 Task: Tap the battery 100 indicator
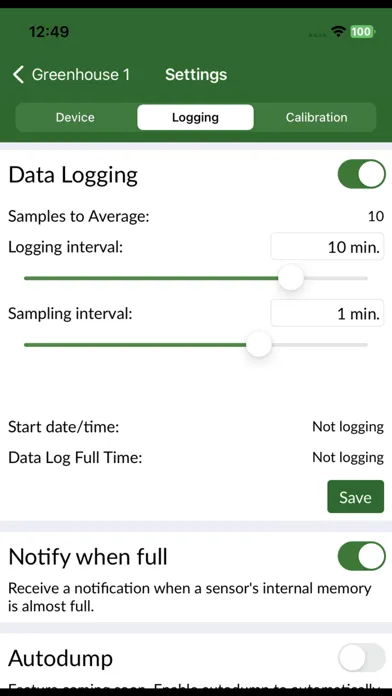pos(362,32)
